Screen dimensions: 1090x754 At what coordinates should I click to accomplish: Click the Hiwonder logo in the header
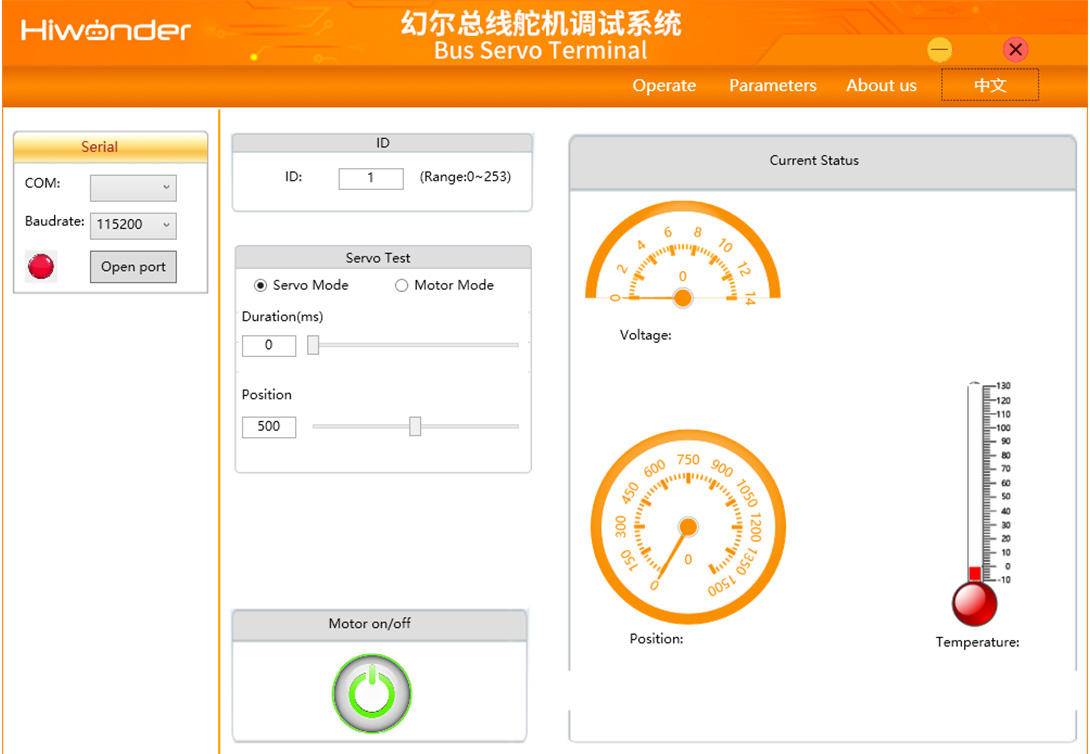pos(105,30)
